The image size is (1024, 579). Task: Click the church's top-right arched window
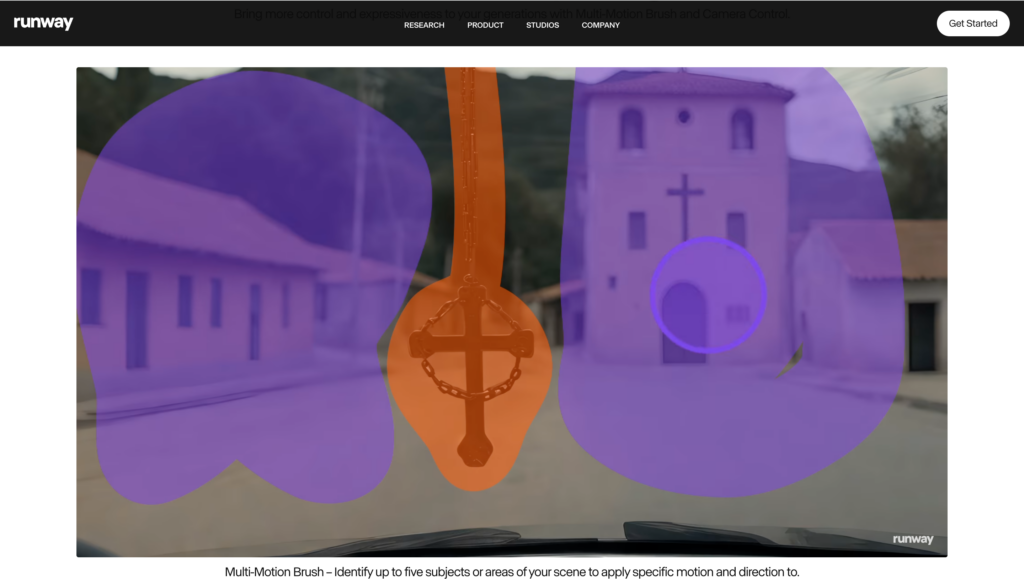[741, 129]
